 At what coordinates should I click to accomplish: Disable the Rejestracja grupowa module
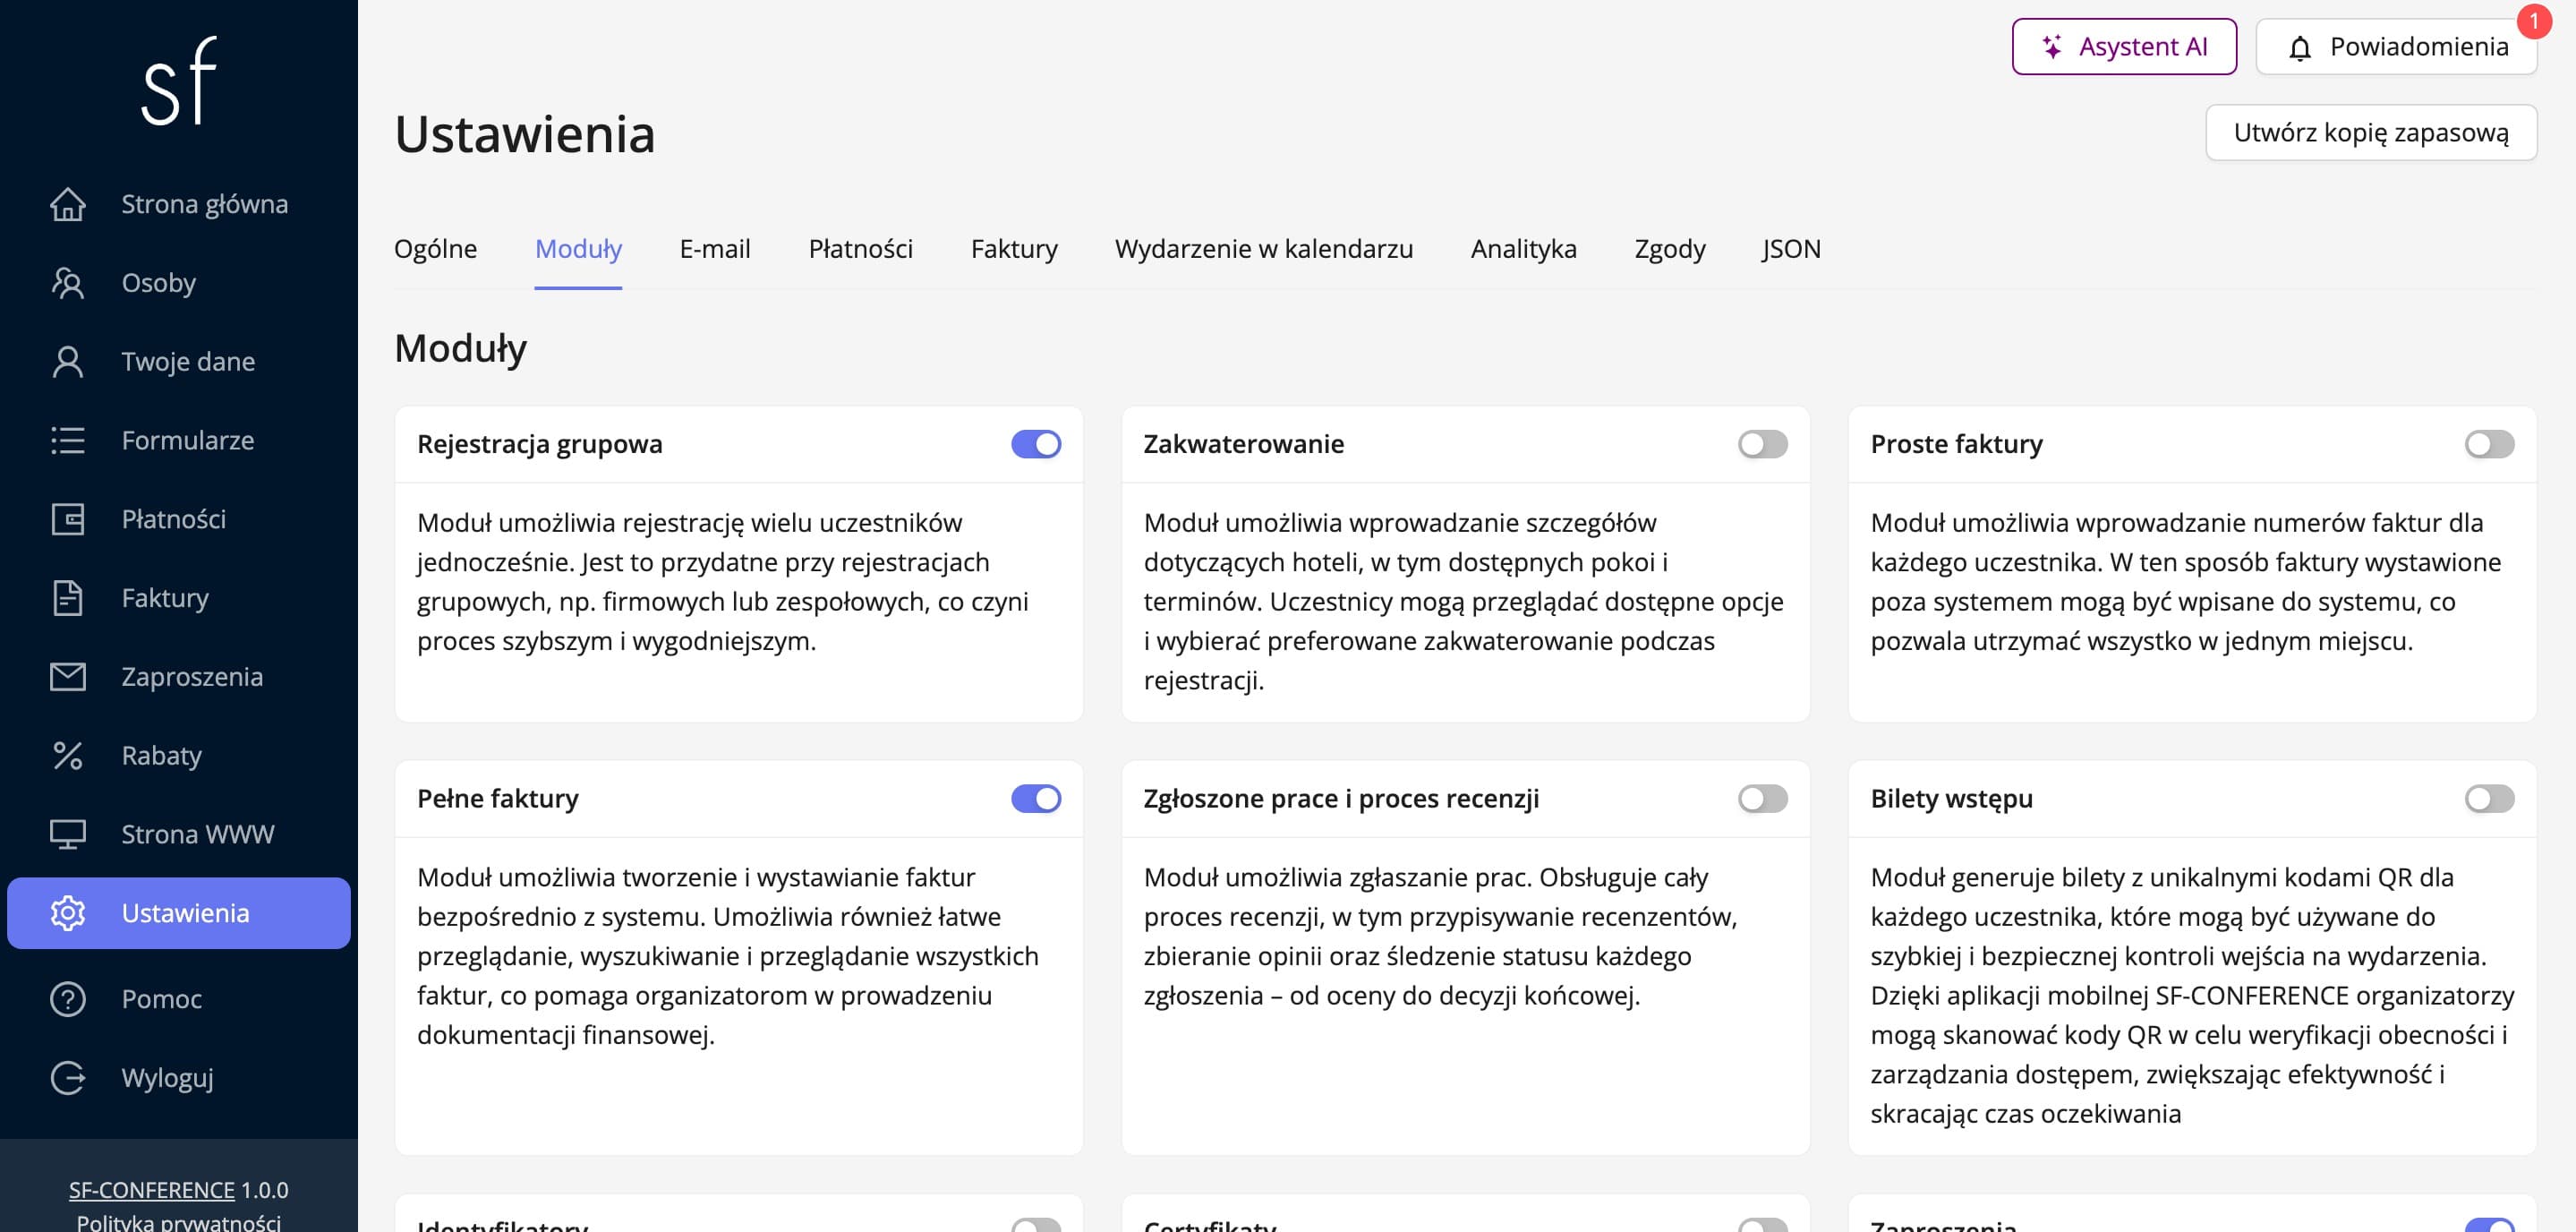(x=1036, y=444)
